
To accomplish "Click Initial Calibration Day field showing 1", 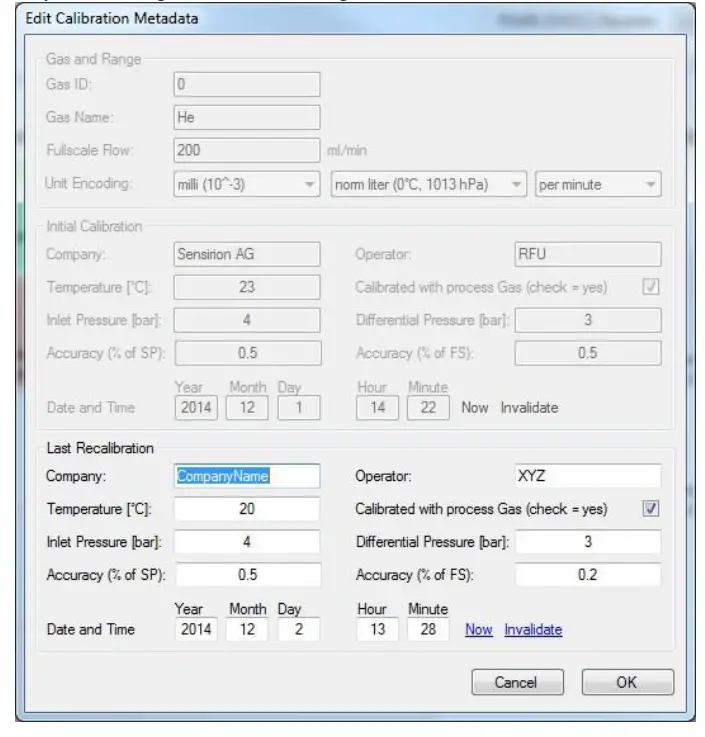I will (x=298, y=408).
